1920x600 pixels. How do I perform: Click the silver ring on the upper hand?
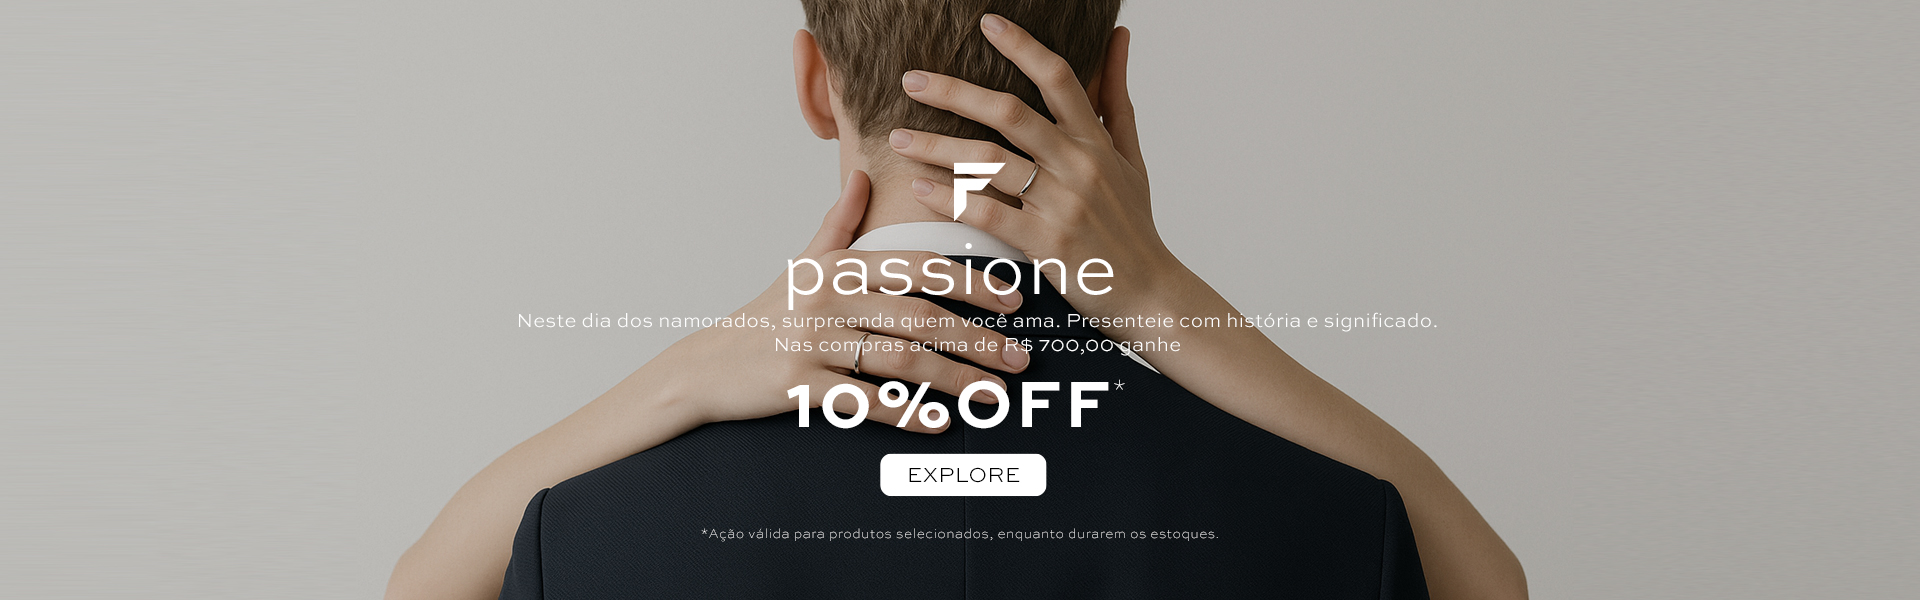point(1029,180)
